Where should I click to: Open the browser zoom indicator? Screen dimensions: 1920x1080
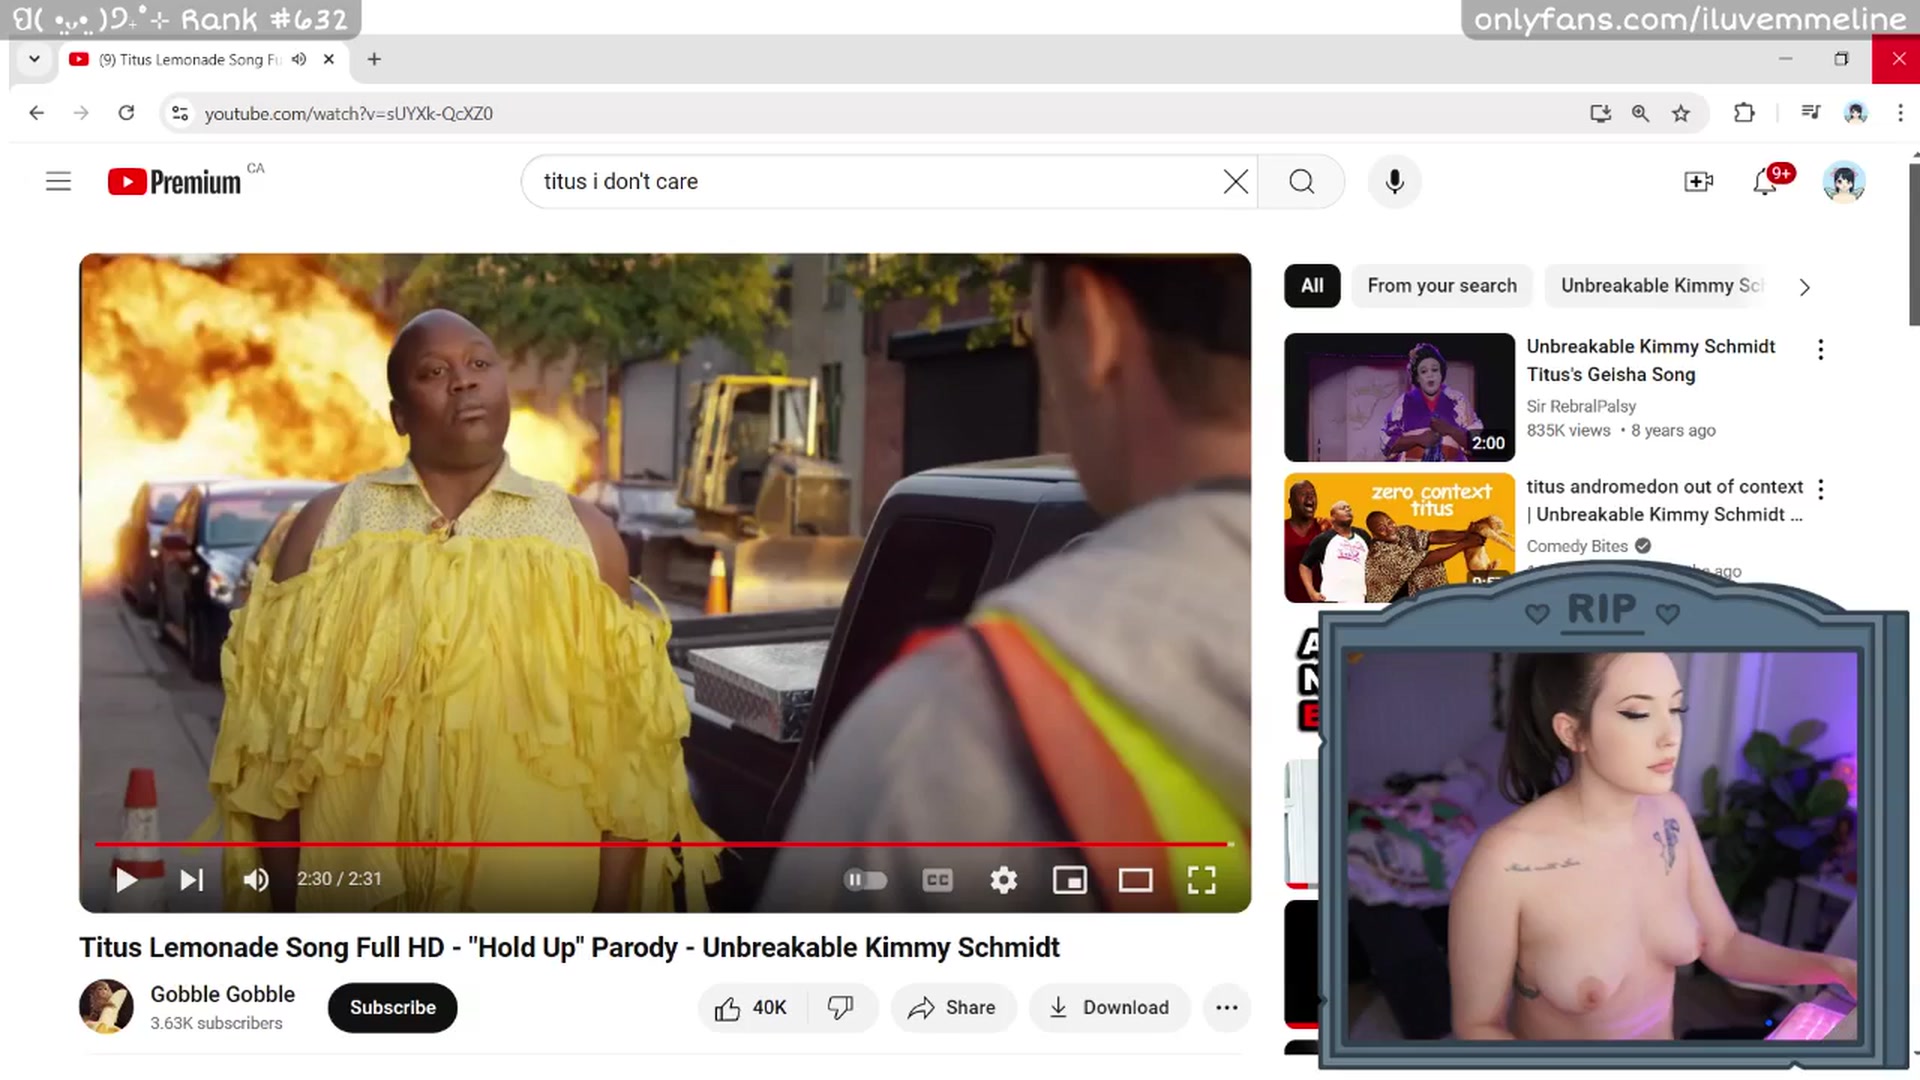(1640, 113)
